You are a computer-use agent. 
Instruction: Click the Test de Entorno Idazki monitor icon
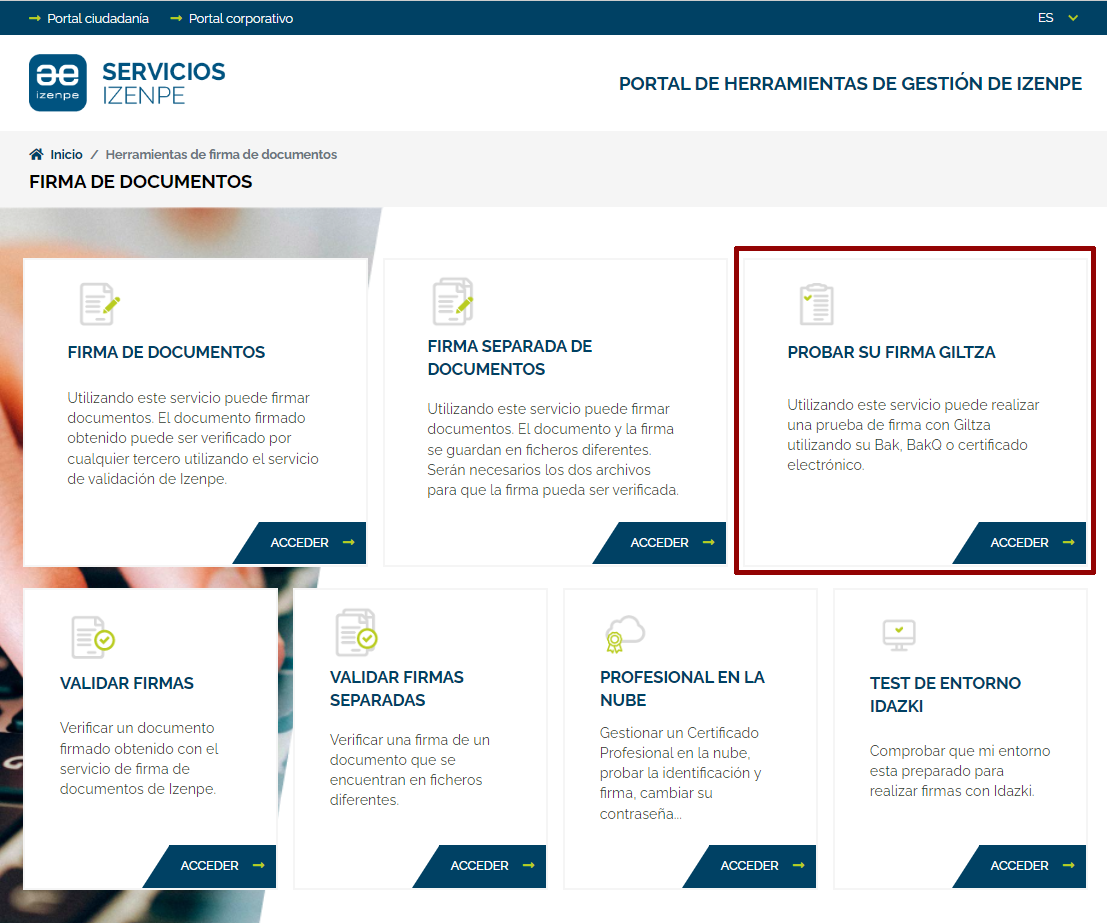point(899,634)
